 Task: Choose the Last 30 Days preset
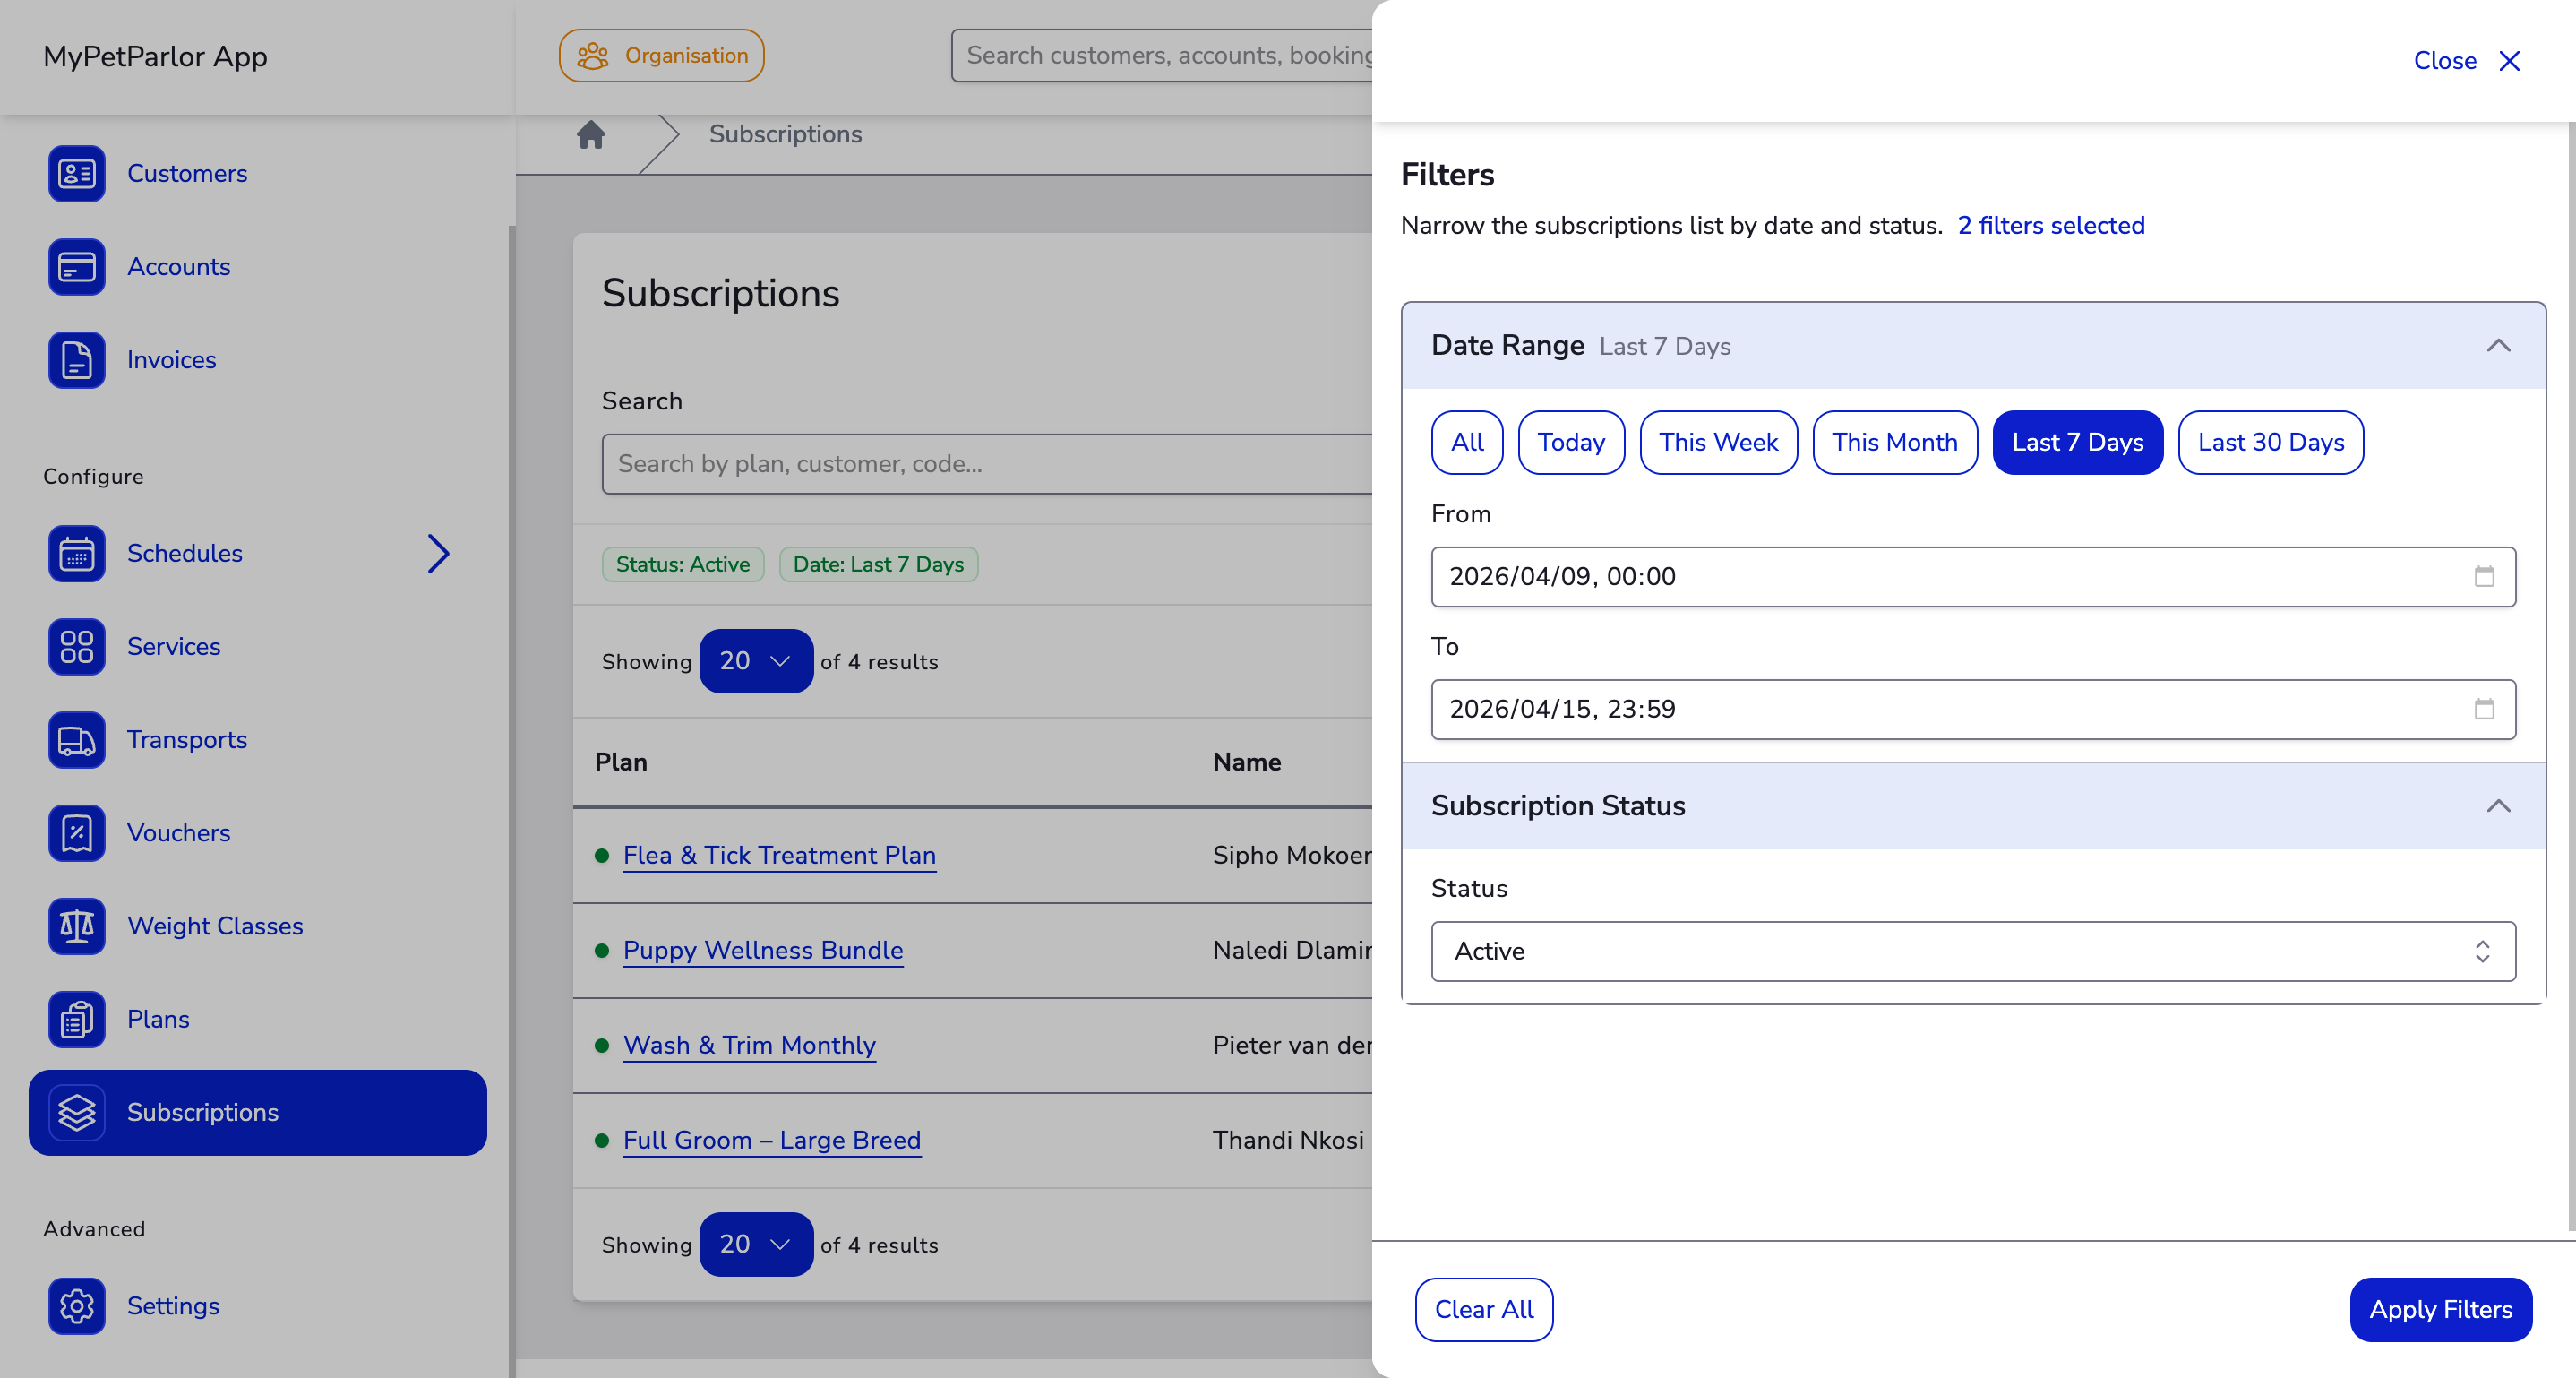(x=2270, y=443)
